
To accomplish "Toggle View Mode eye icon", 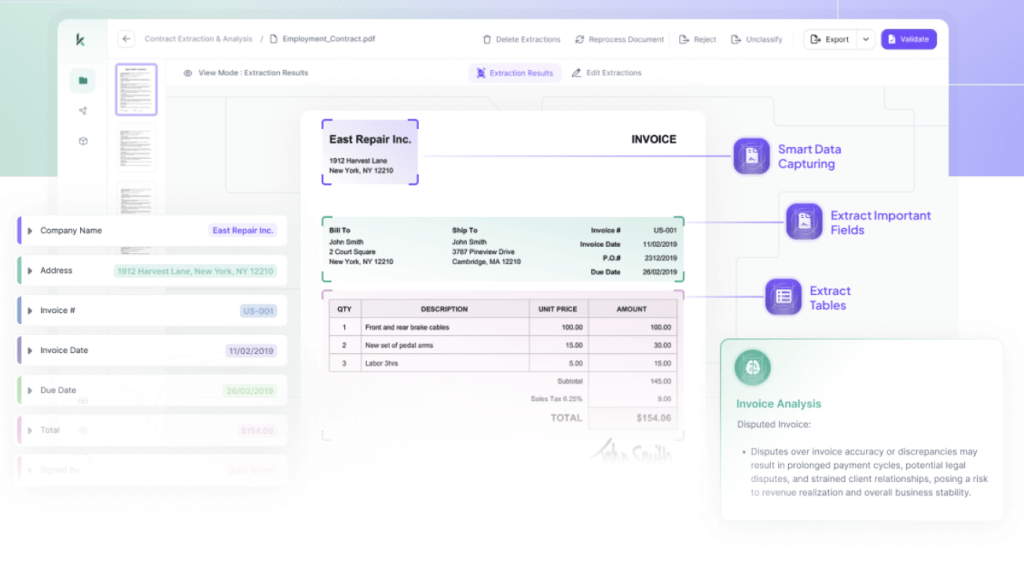I will (x=188, y=73).
